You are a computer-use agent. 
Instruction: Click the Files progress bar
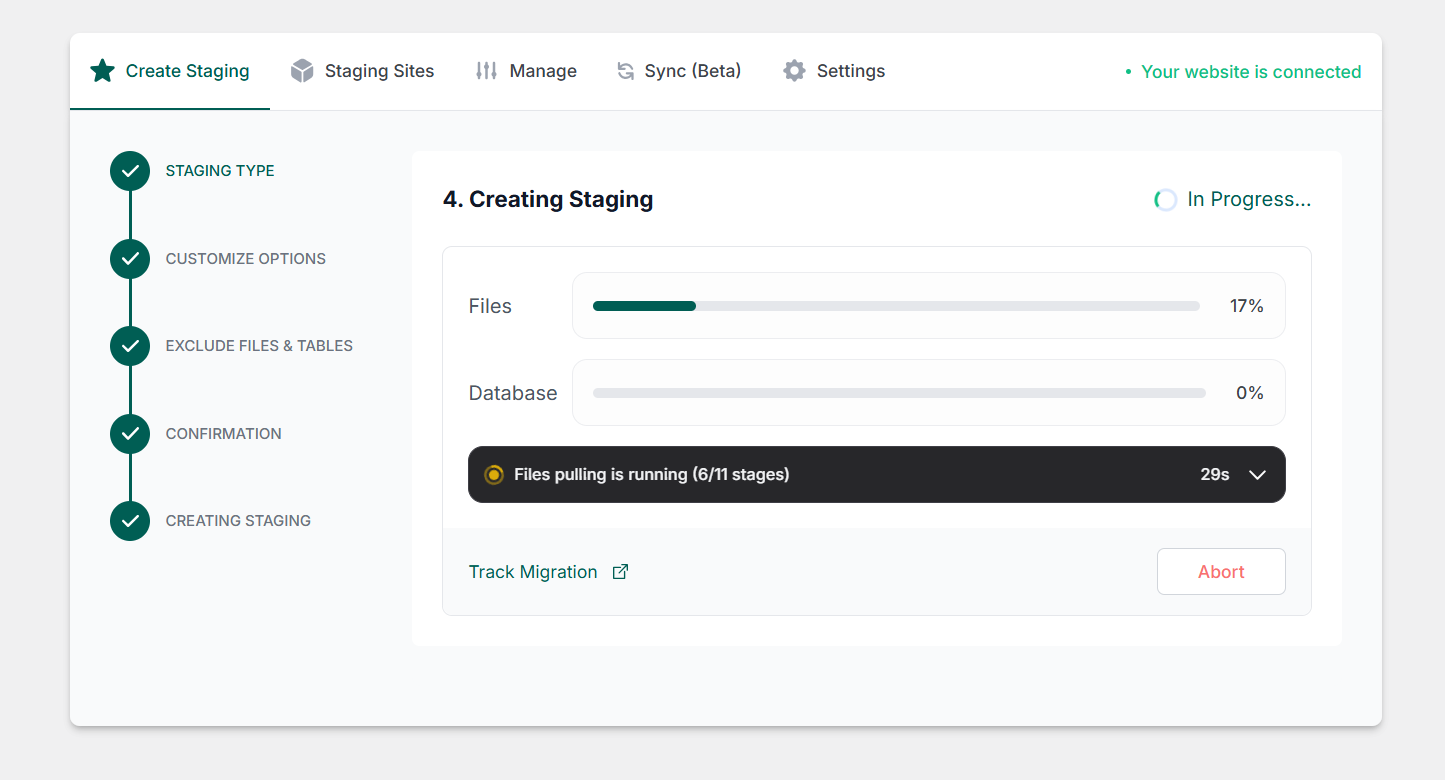point(896,306)
